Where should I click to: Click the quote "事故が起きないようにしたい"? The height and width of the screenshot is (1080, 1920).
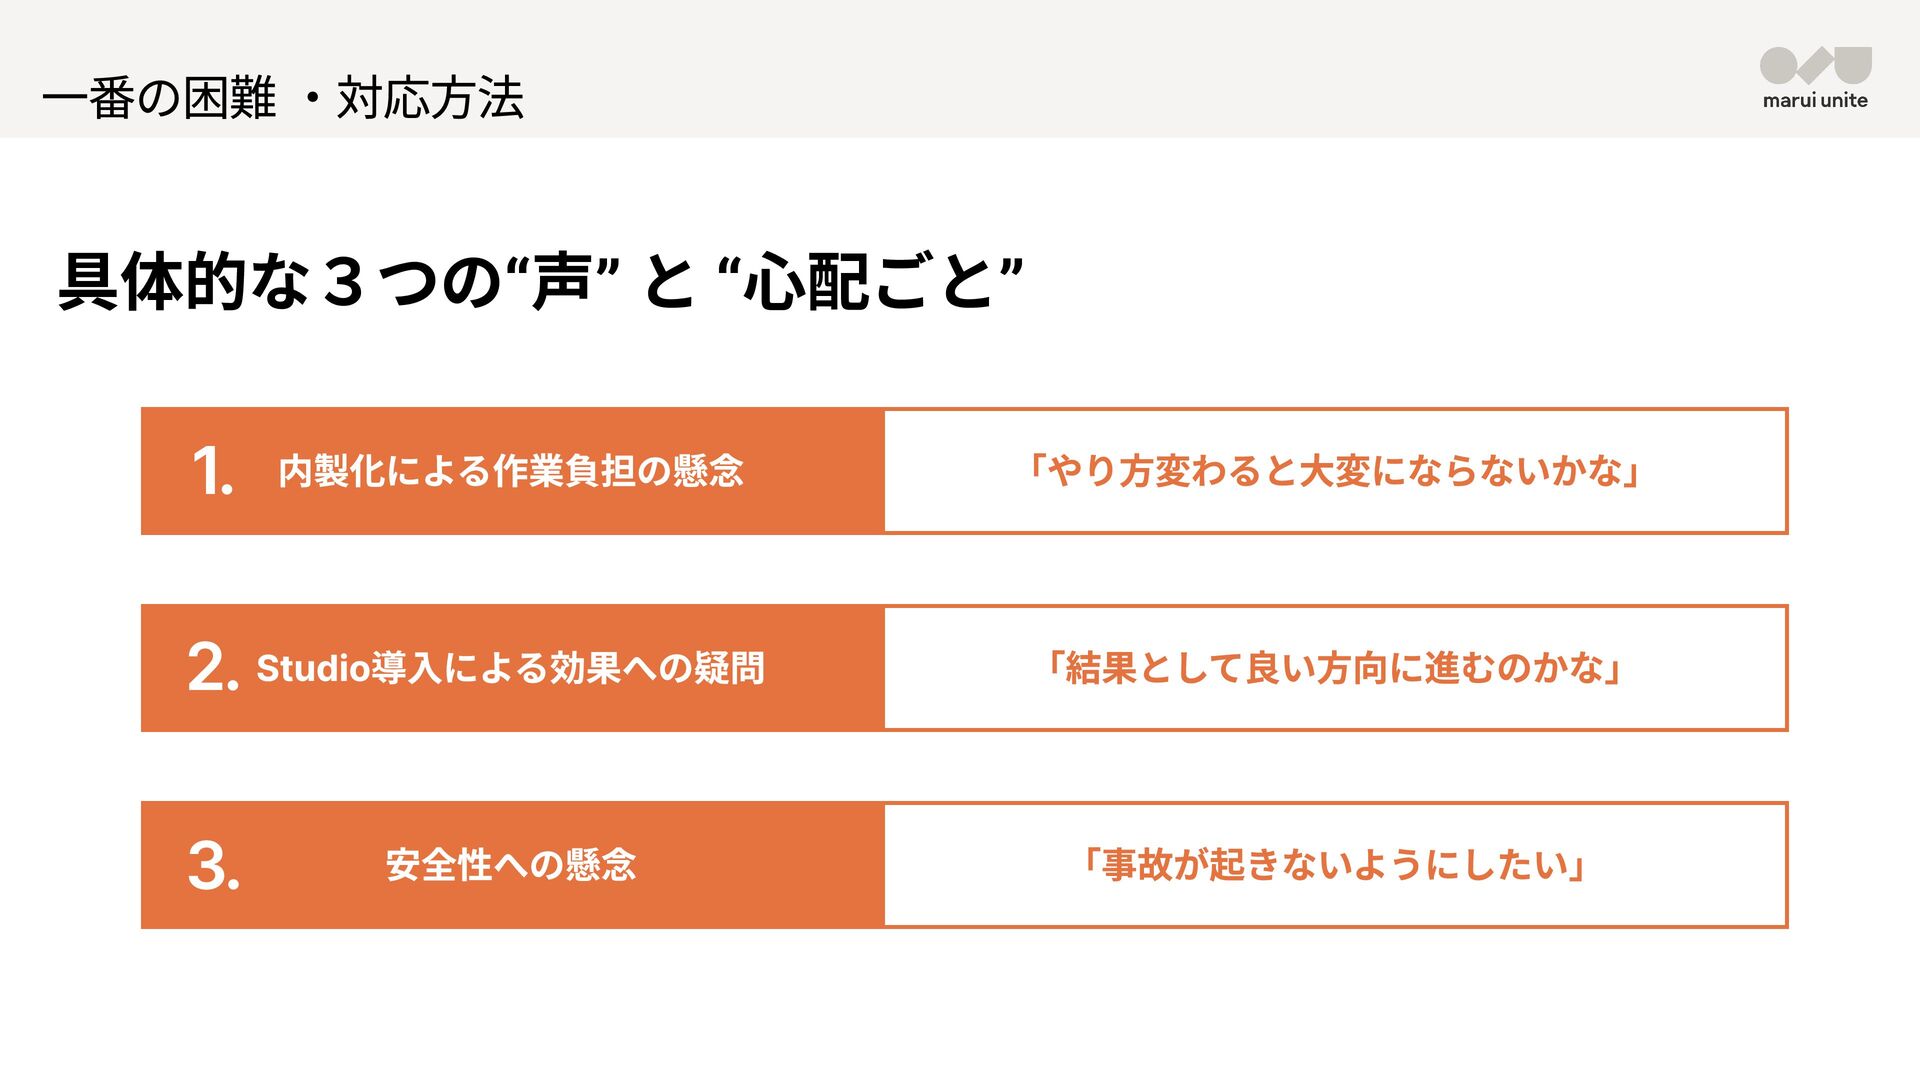tap(1335, 865)
